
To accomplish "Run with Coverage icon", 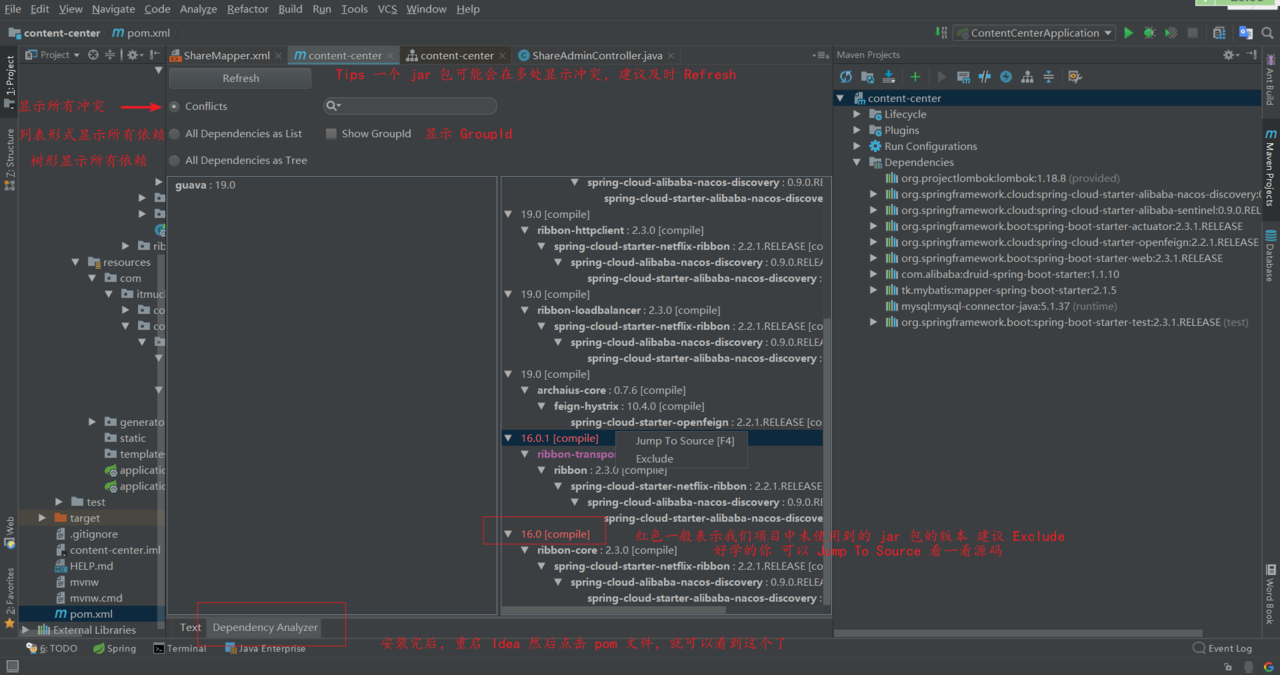I will tap(1170, 33).
